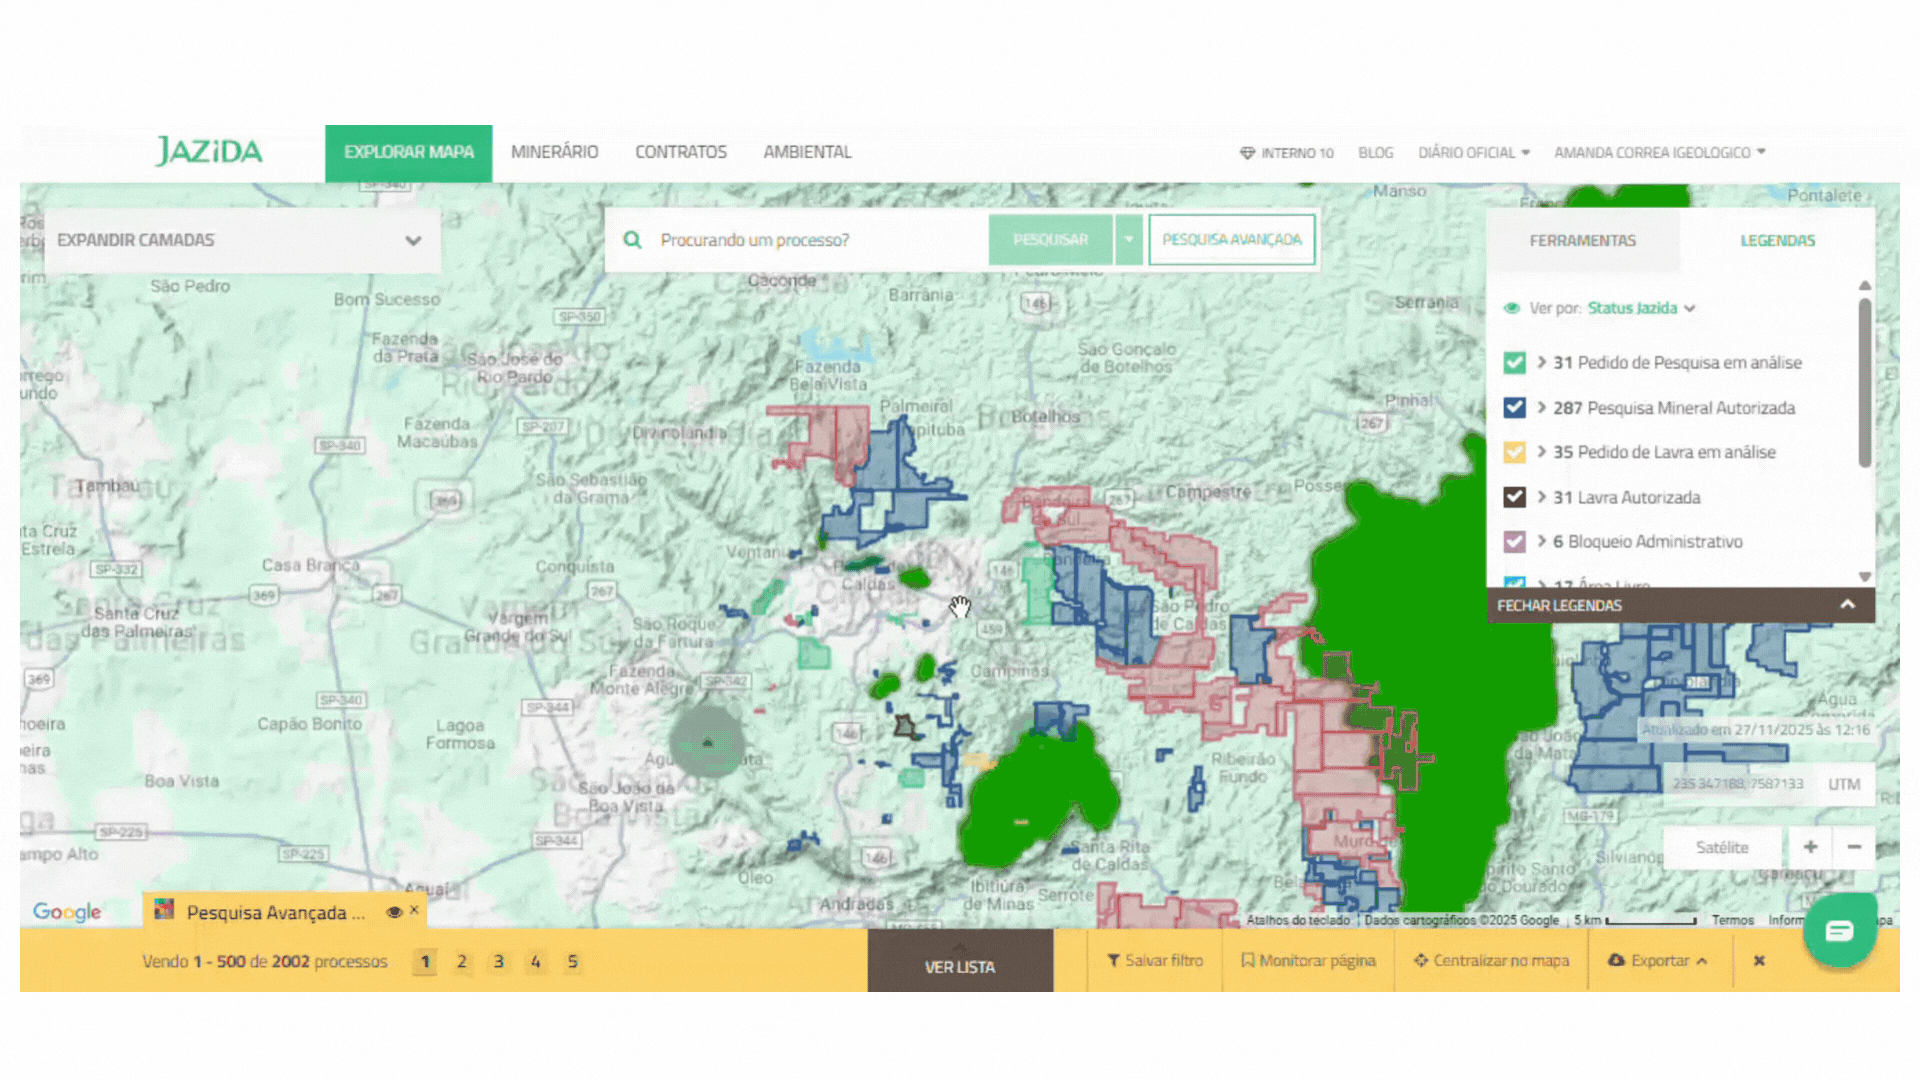The image size is (1920, 1080).
Task: Open the green chat bubble icon
Action: coord(1839,931)
